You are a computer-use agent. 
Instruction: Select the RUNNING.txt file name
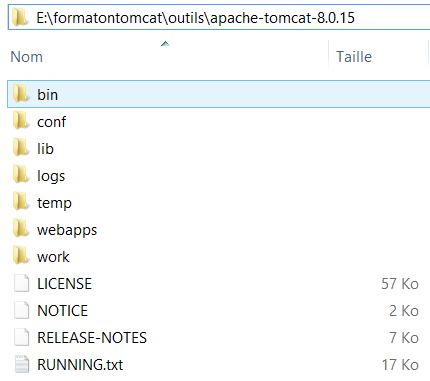pos(80,365)
